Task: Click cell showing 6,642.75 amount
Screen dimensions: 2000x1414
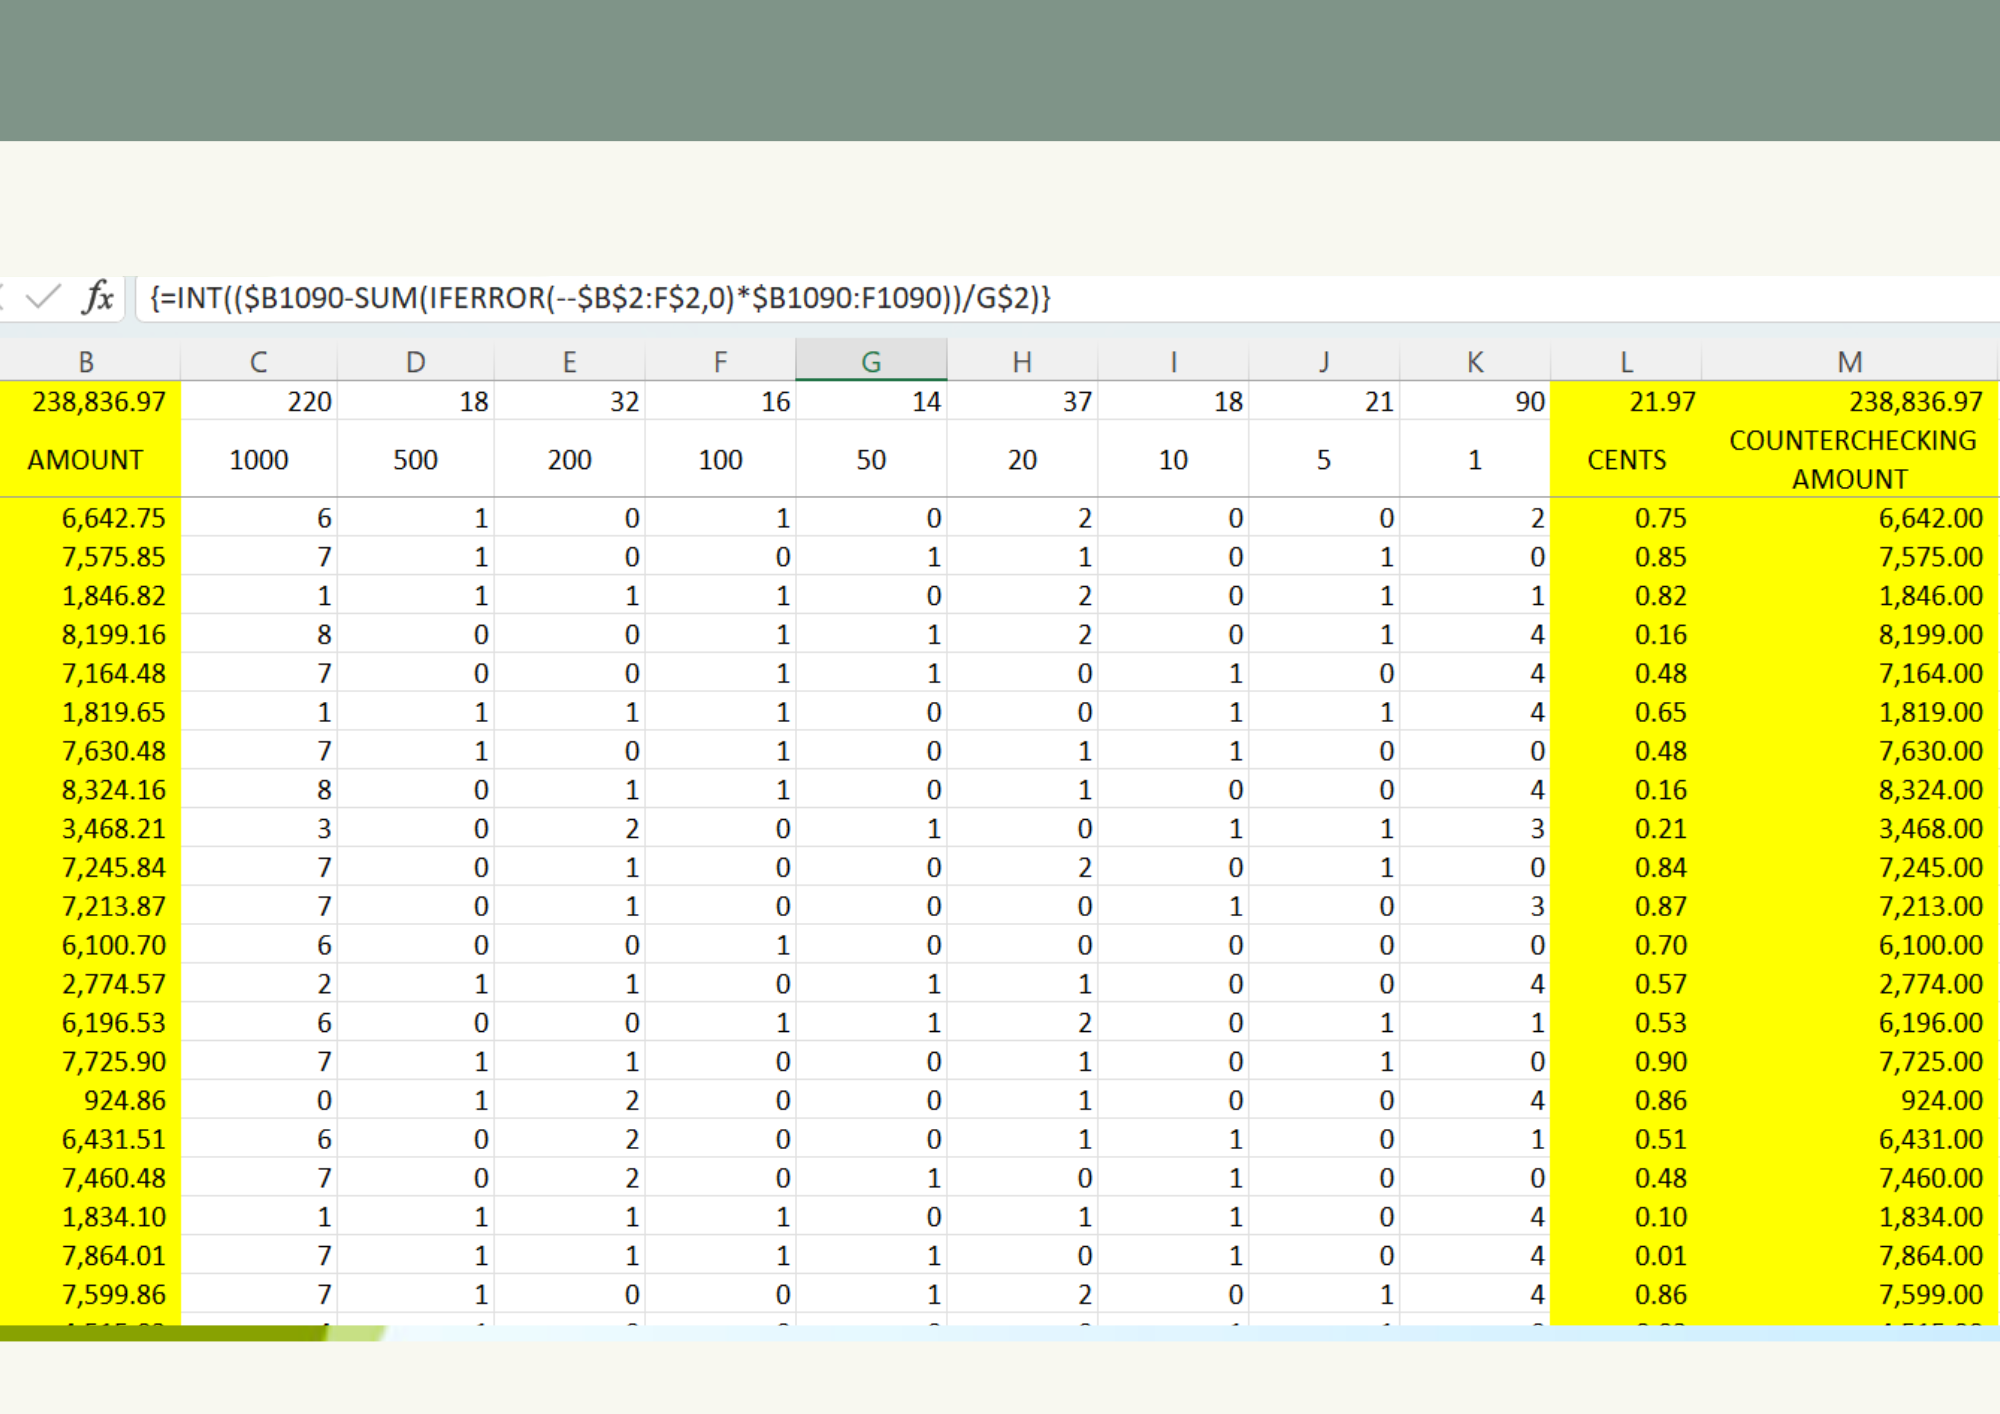Action: tap(112, 518)
